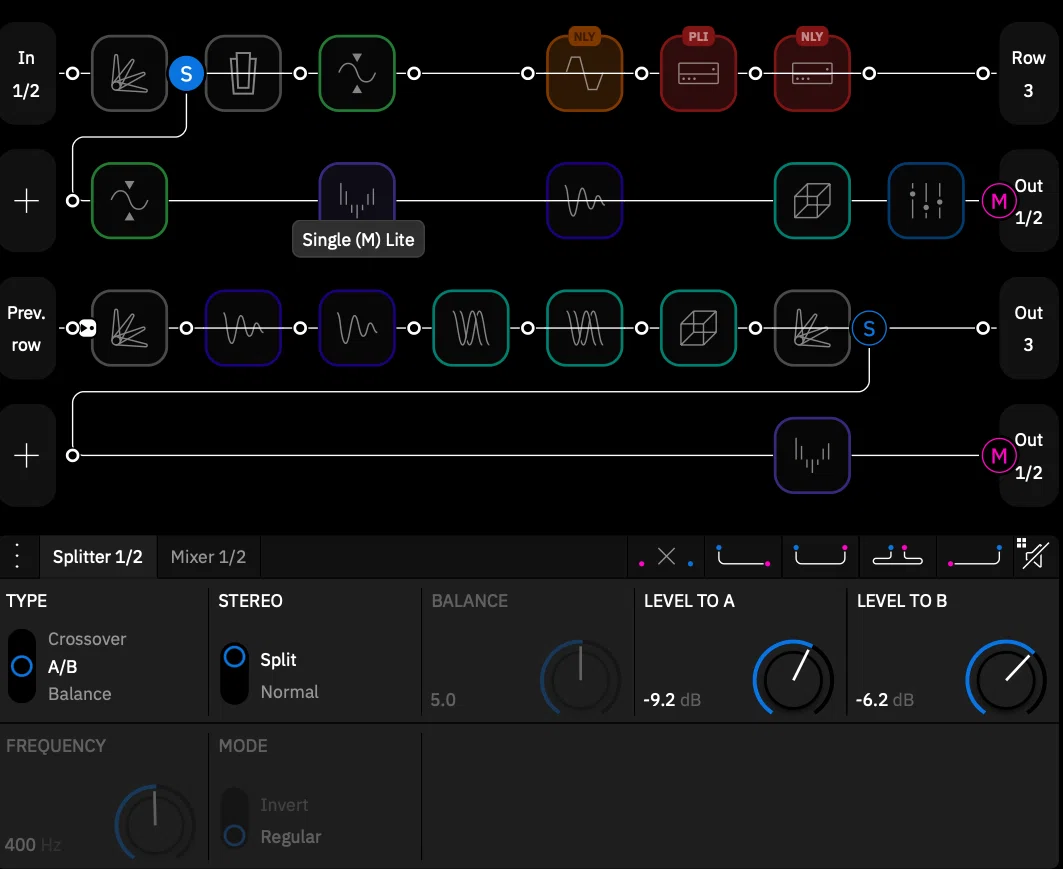Toggle the crossed-out speaker mute icon
Viewport: 1063px width, 869px height.
(1036, 557)
